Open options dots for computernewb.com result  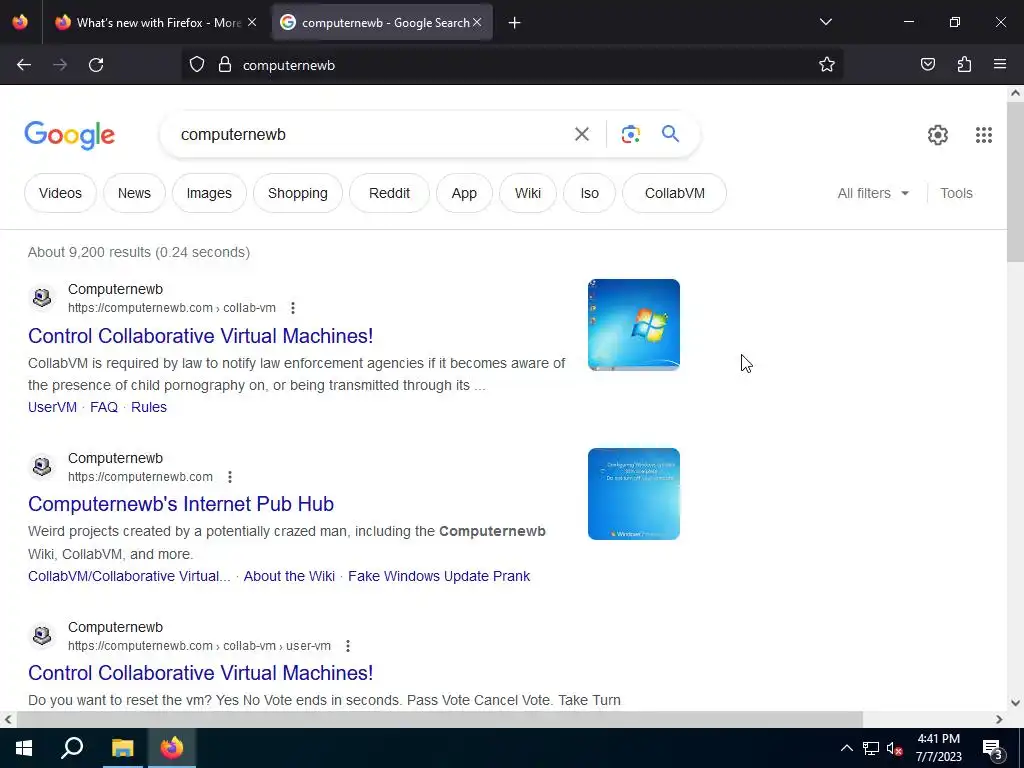point(230,477)
